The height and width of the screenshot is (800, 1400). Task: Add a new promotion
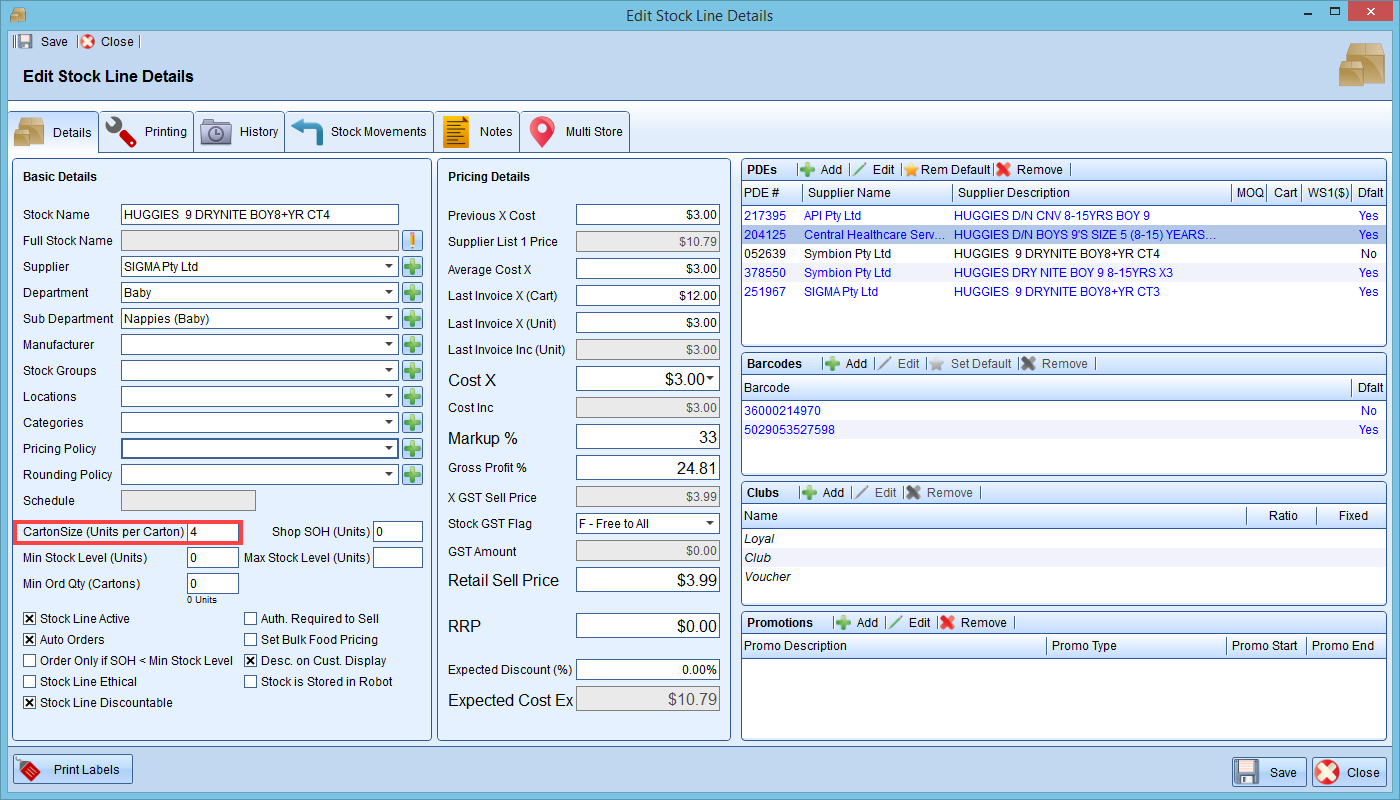[x=857, y=622]
